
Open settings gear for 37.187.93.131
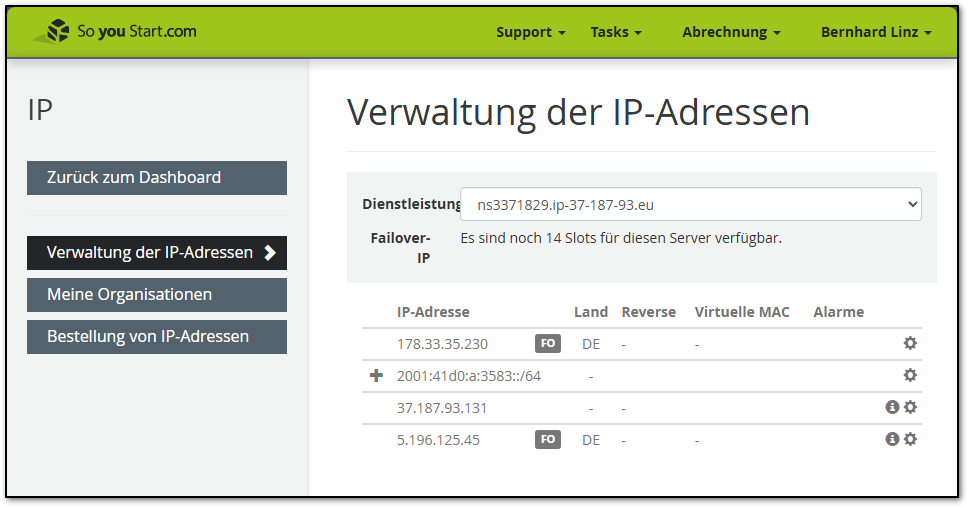910,407
